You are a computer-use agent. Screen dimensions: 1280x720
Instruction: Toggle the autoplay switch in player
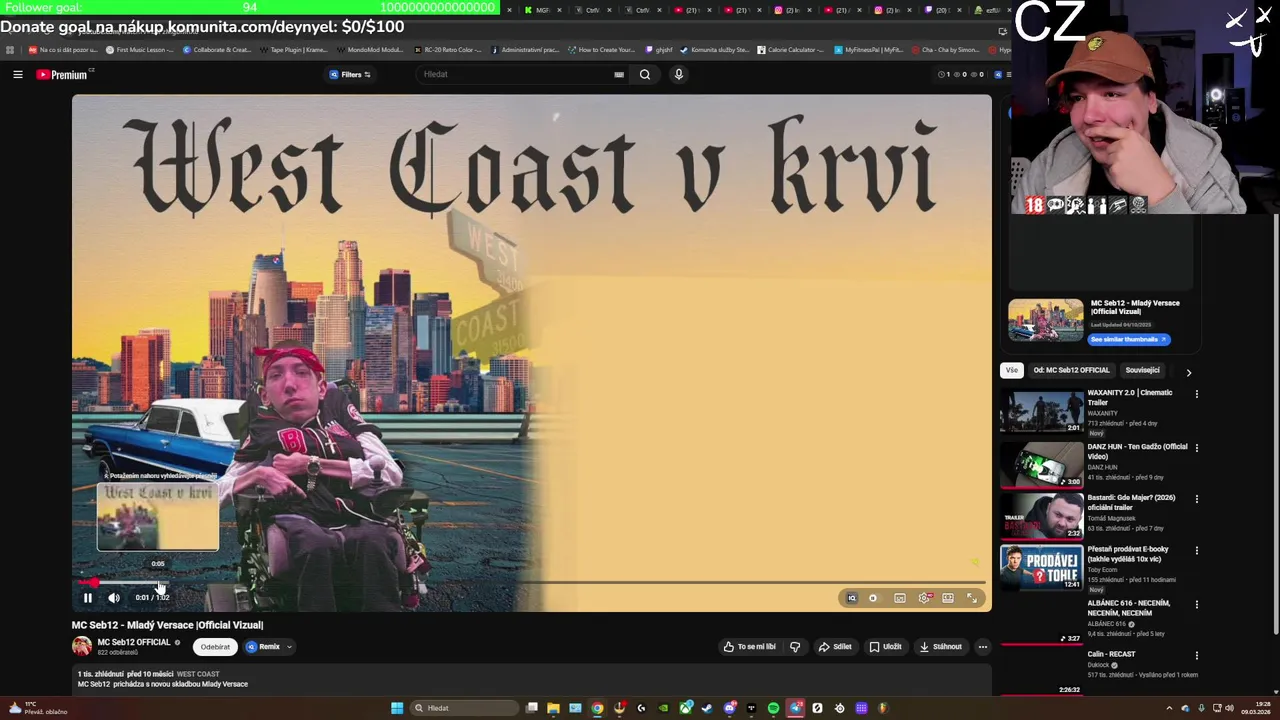coord(873,598)
